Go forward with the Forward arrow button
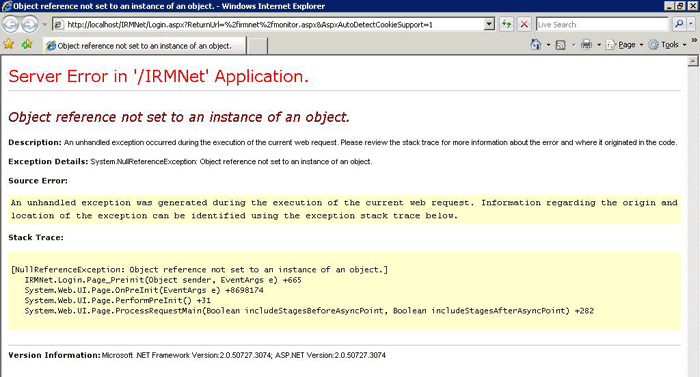The height and width of the screenshot is (377, 700). coord(29,24)
